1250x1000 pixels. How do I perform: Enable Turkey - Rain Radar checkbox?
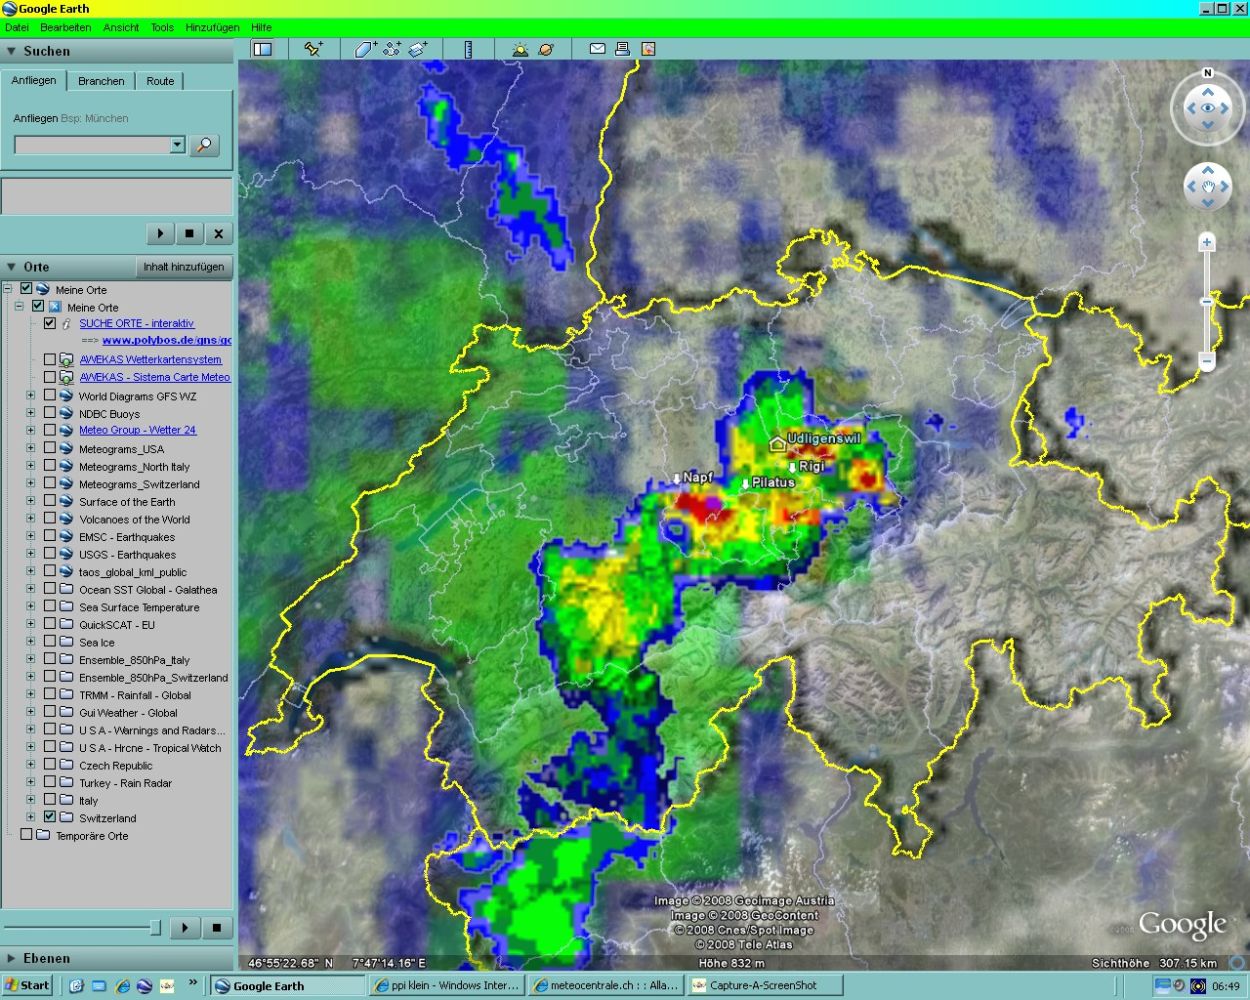49,783
